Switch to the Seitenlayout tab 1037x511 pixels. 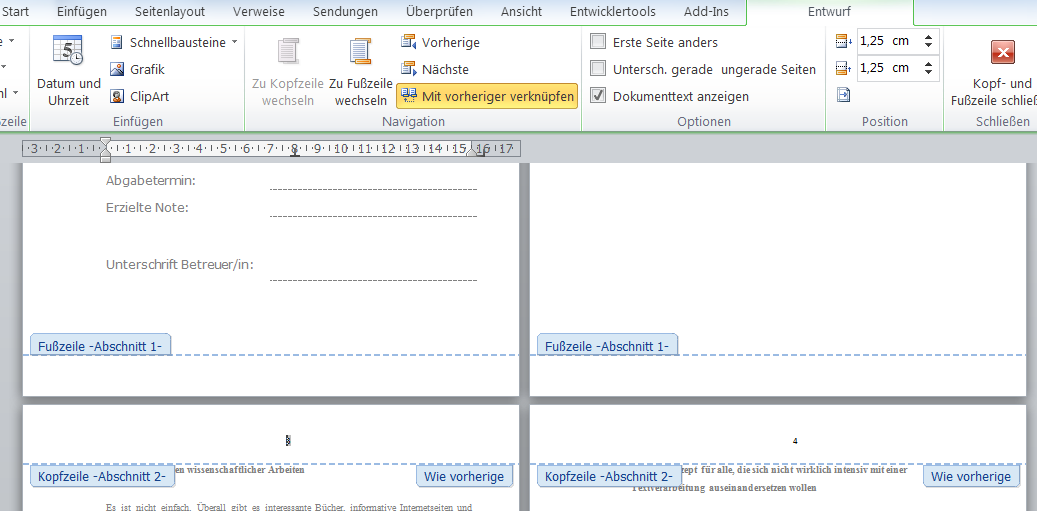coord(170,11)
